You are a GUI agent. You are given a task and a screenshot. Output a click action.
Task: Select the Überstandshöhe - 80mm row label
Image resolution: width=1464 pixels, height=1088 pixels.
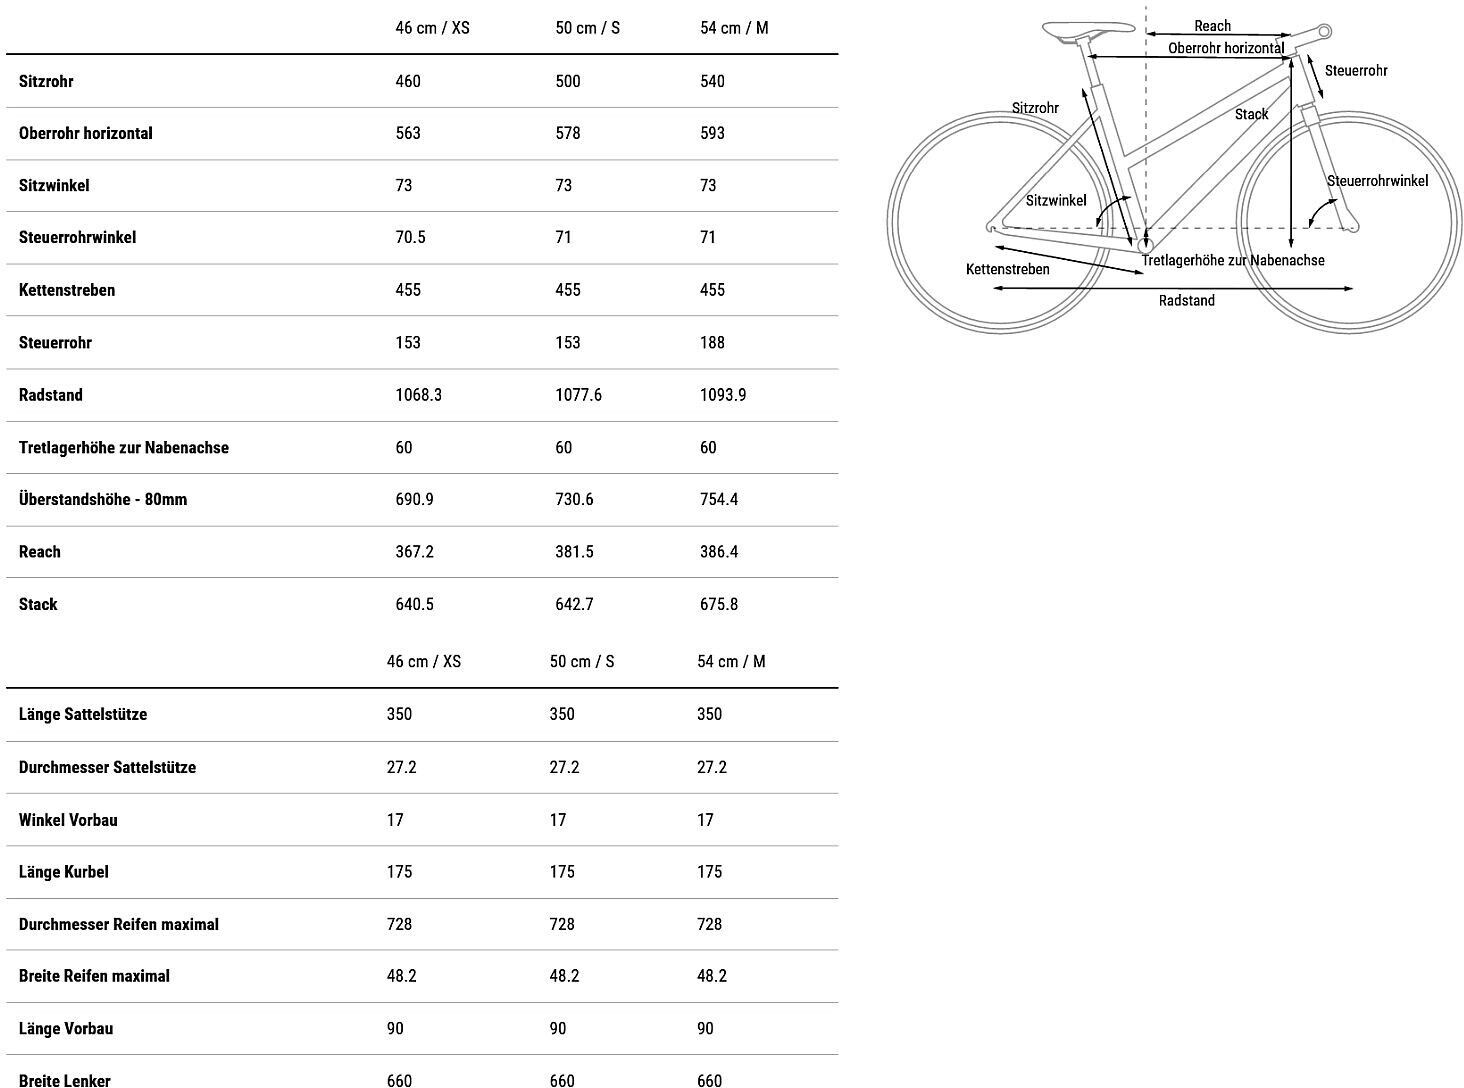click(103, 499)
